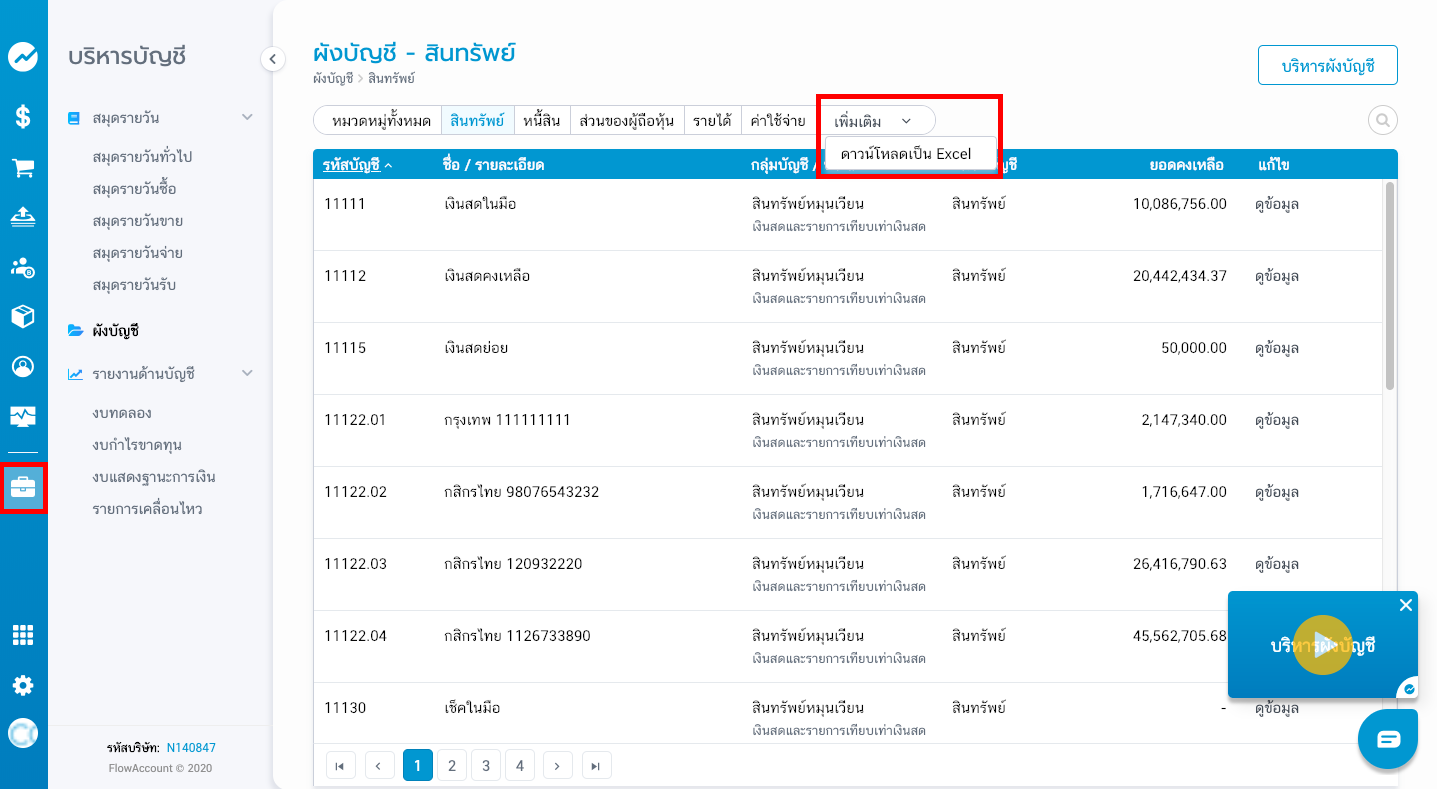
Task: Sort by รหัสบัญชี column header
Action: click(352, 165)
